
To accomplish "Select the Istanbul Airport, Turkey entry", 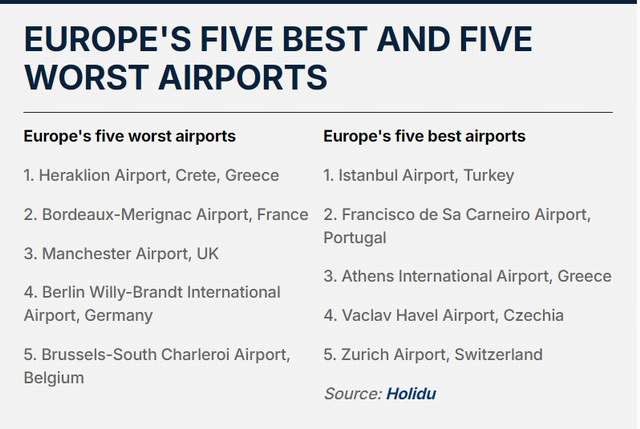I will [x=419, y=176].
